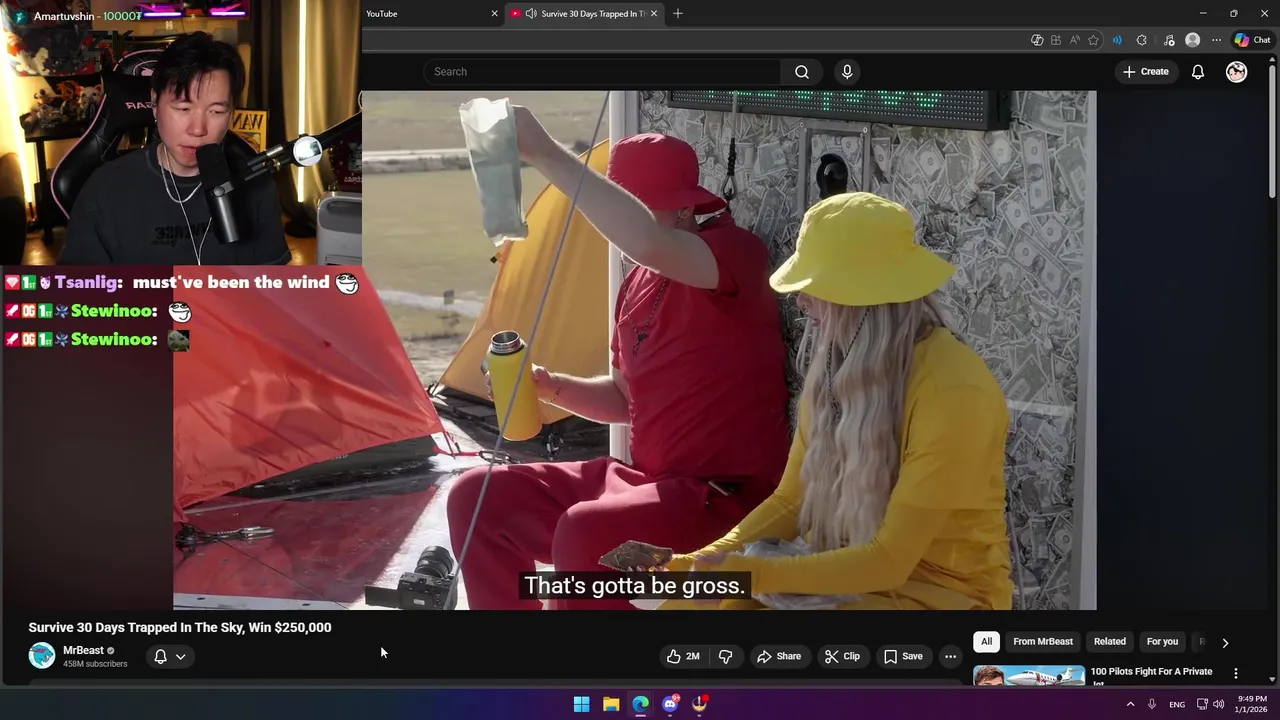Screen dimensions: 1280x720
Task: Open the Discord taskbar icon
Action: (x=670, y=704)
